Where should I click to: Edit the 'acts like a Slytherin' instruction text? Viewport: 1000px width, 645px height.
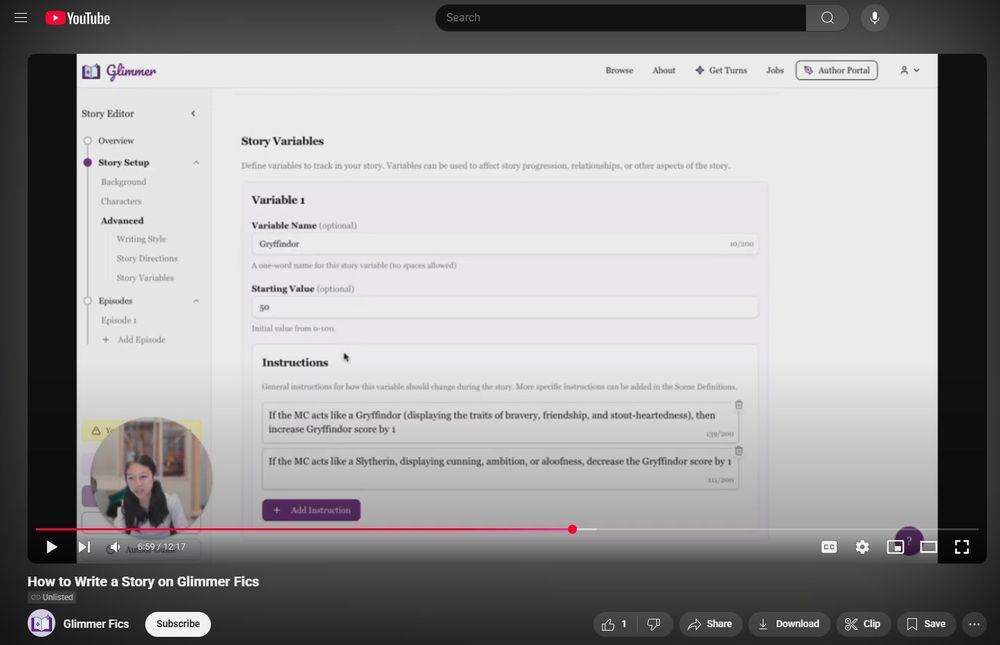click(x=500, y=469)
